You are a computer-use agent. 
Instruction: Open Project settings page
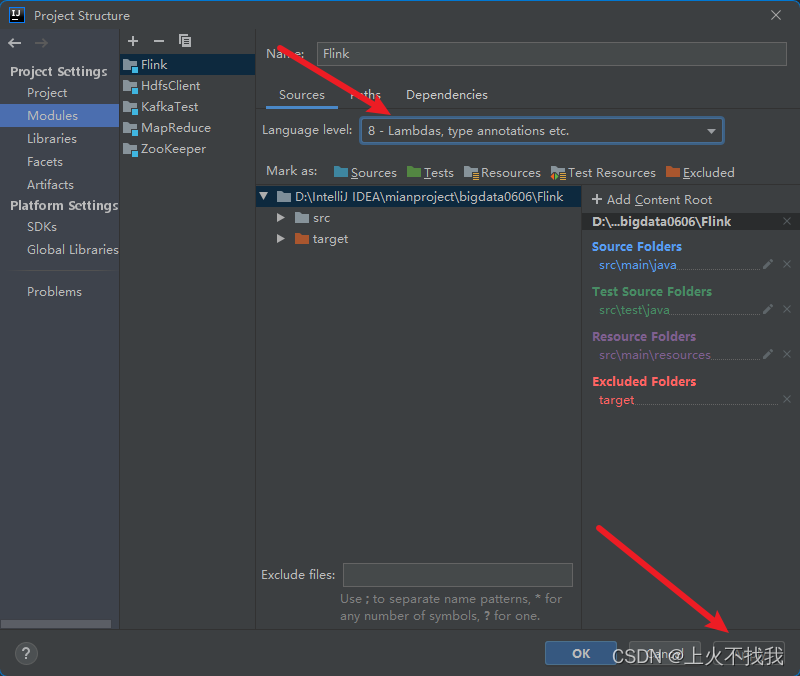(47, 93)
